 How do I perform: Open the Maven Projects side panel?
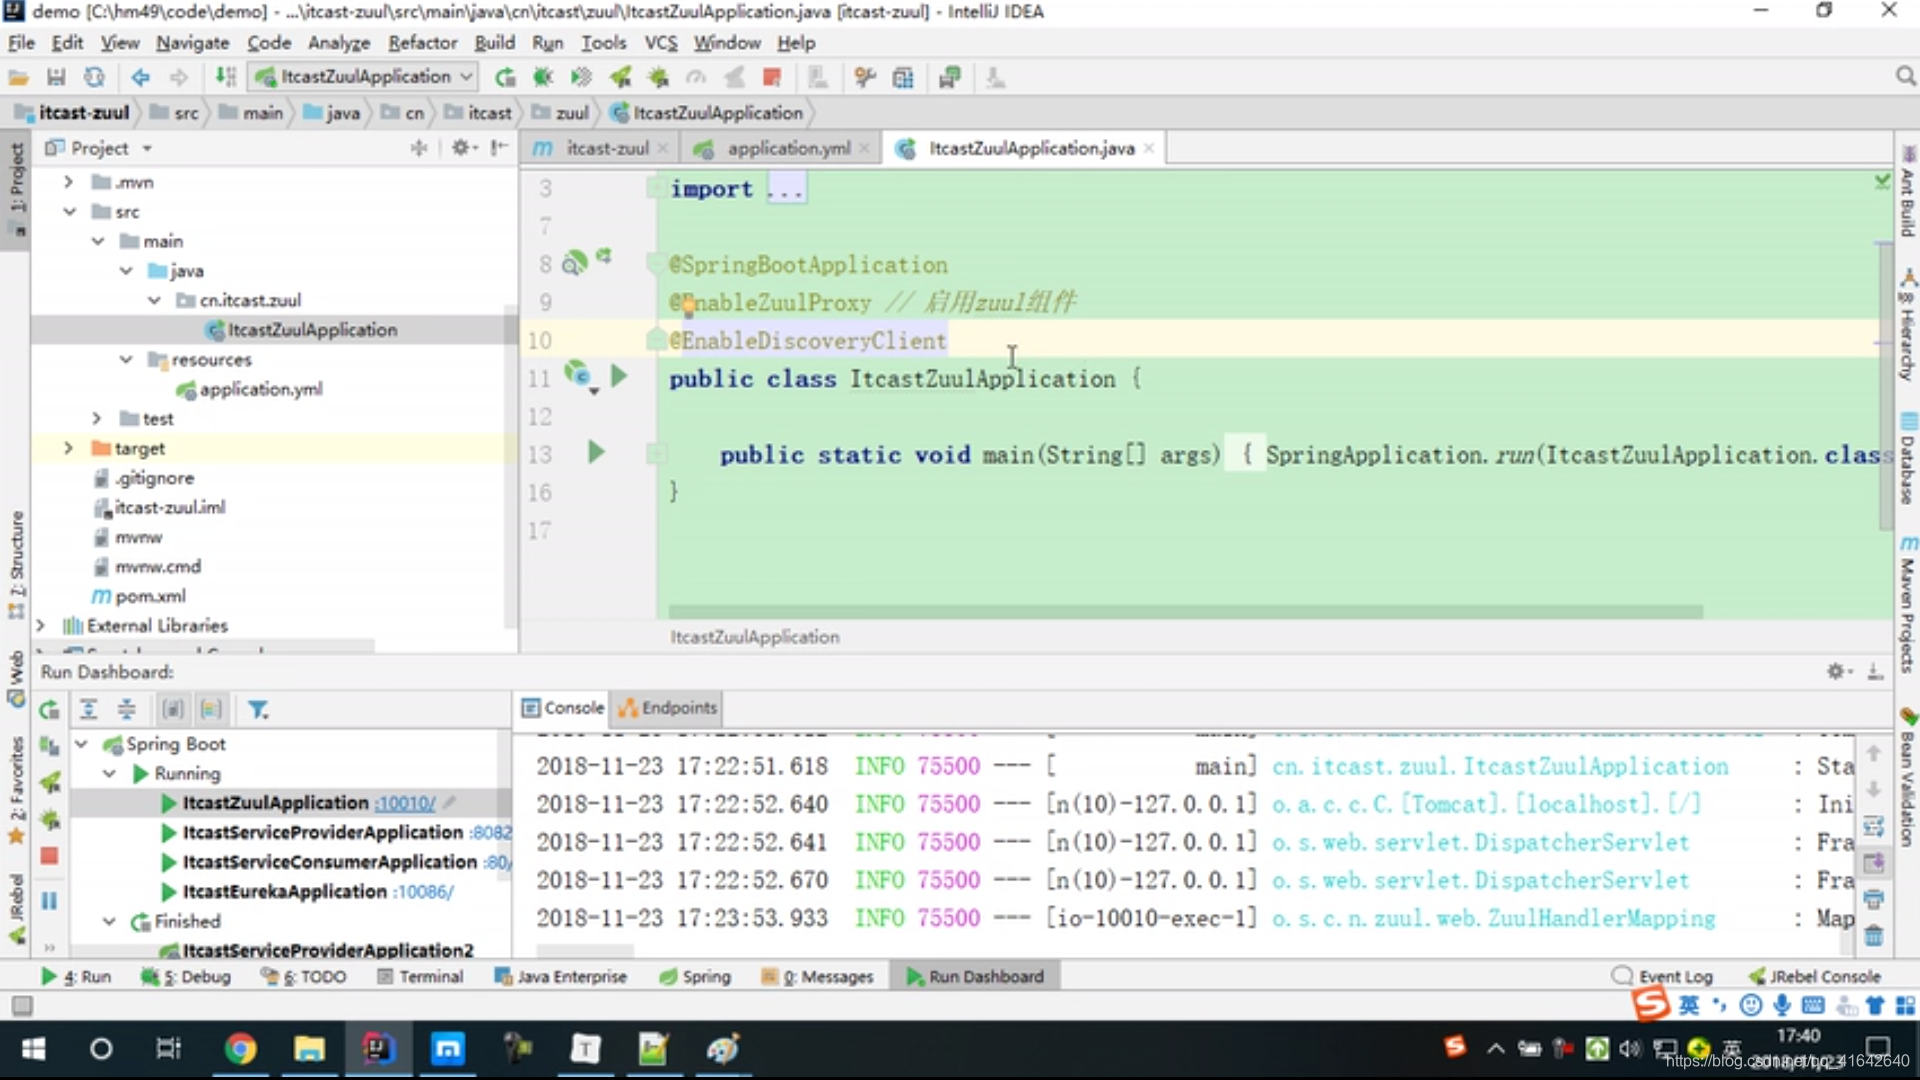1908,605
